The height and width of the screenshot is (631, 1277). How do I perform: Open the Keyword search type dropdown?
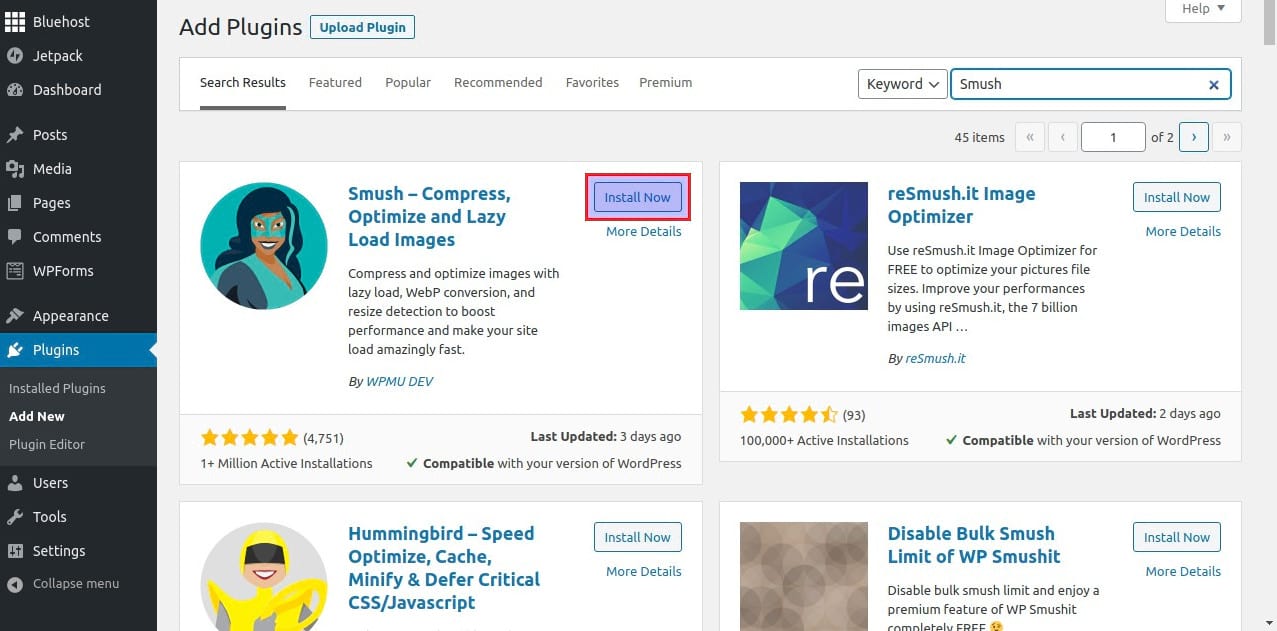click(x=902, y=84)
